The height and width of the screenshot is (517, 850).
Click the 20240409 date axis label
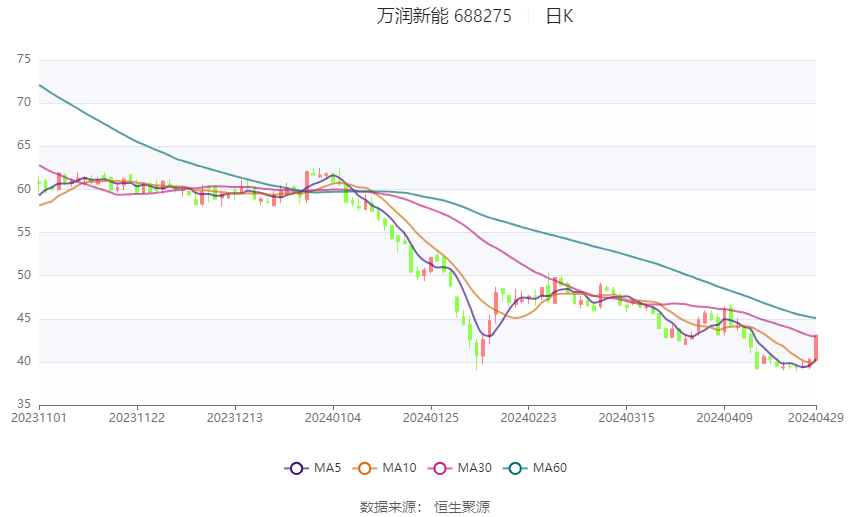point(724,418)
